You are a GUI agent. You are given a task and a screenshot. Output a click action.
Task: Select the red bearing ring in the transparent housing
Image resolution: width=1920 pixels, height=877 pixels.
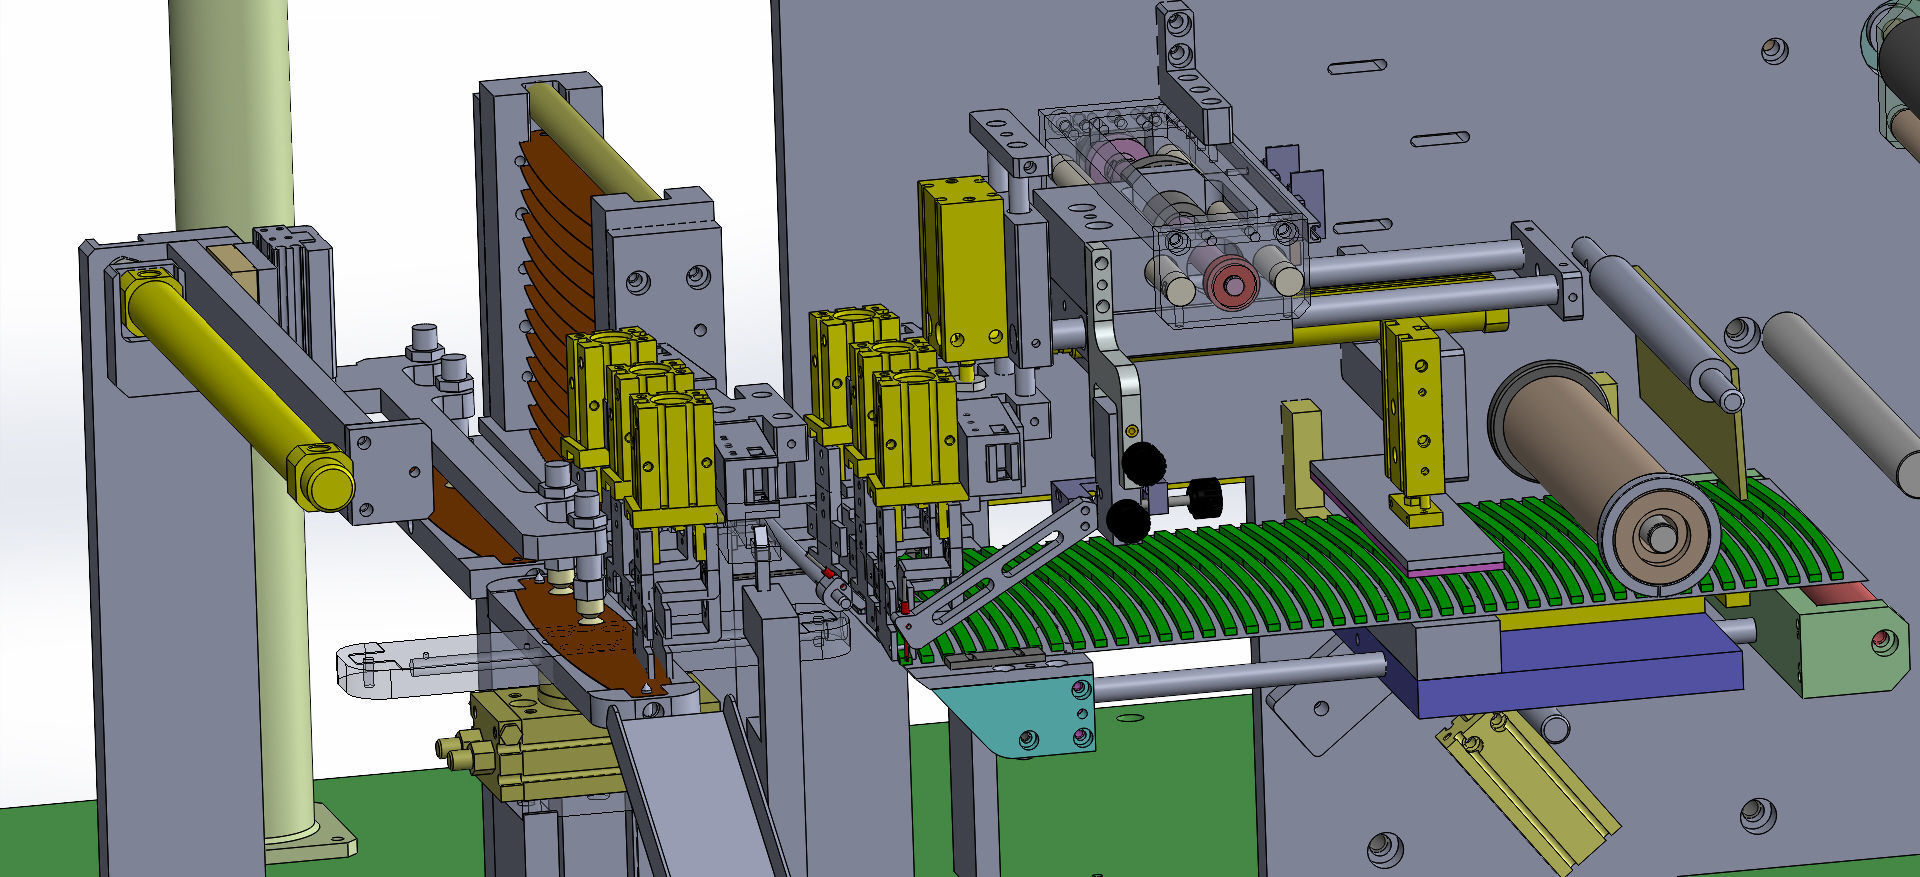click(1230, 278)
